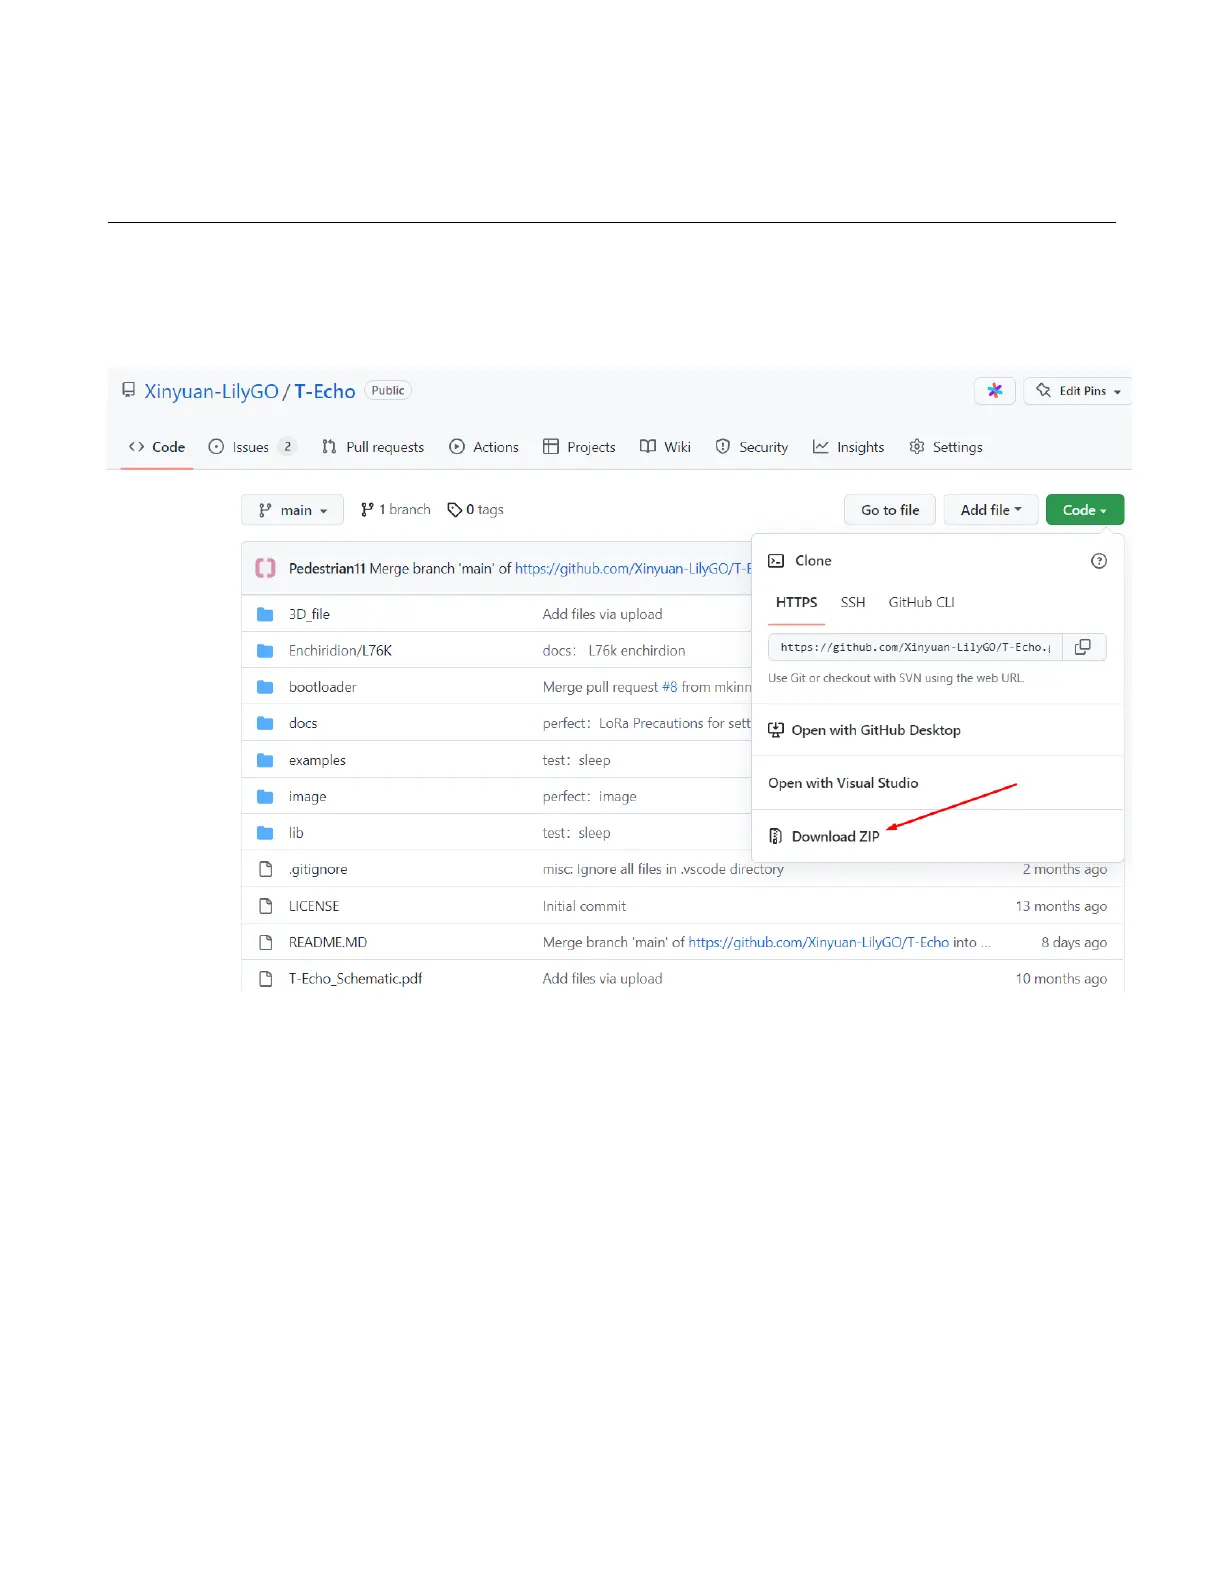Image resolution: width=1224 pixels, height=1584 pixels.
Task: Open the main branch dropdown
Action: [x=292, y=510]
